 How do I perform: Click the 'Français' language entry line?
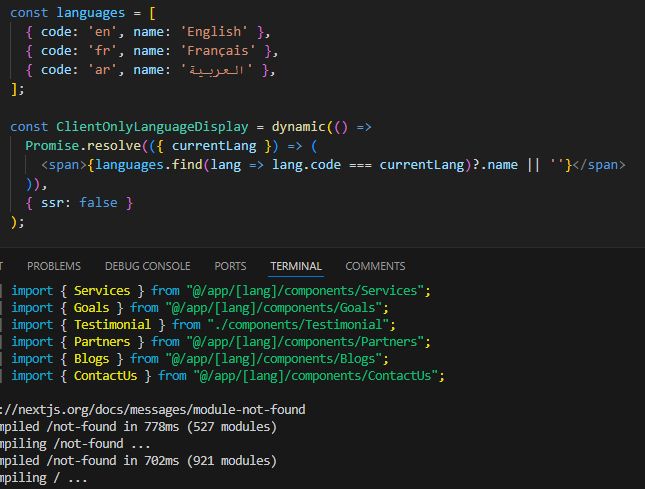(x=152, y=51)
